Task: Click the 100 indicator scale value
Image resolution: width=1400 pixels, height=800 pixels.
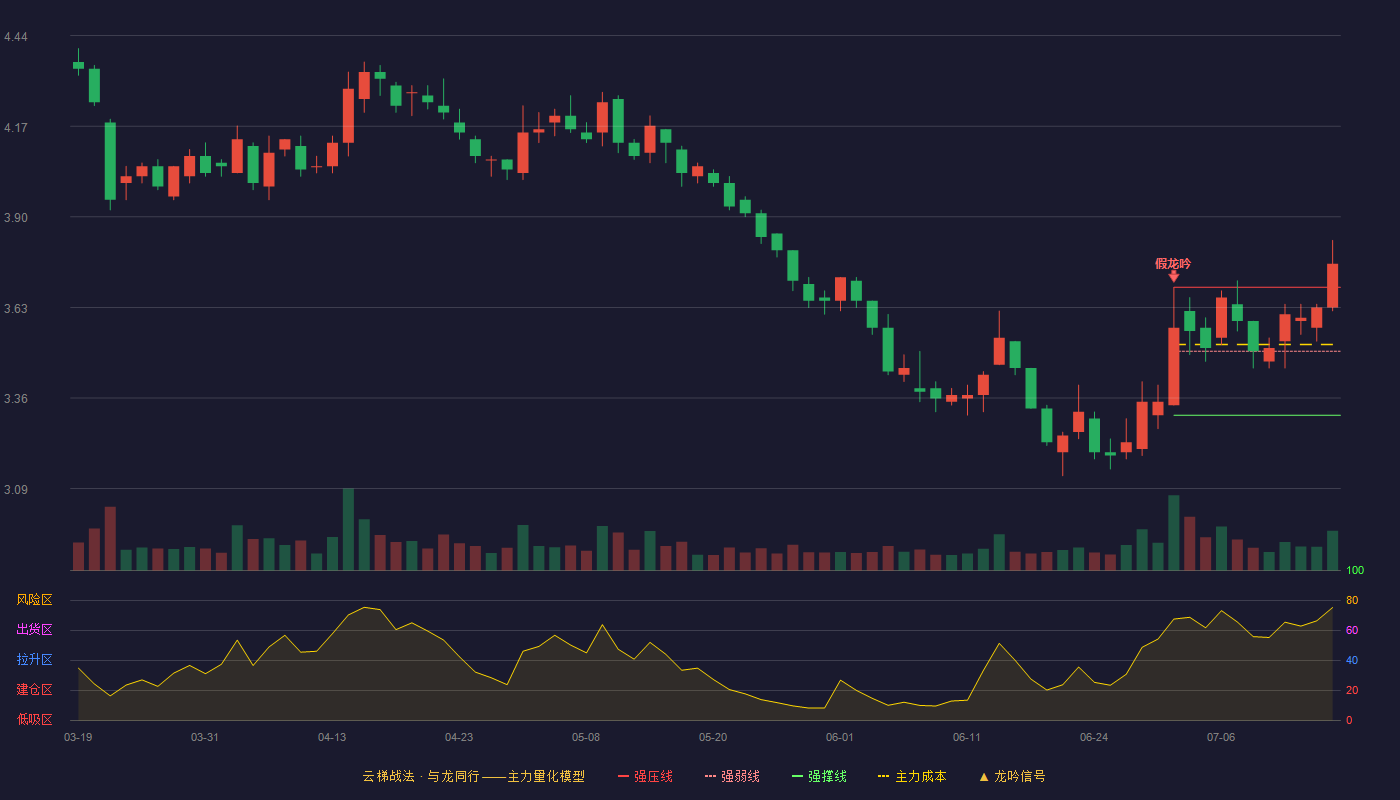Action: [1355, 571]
